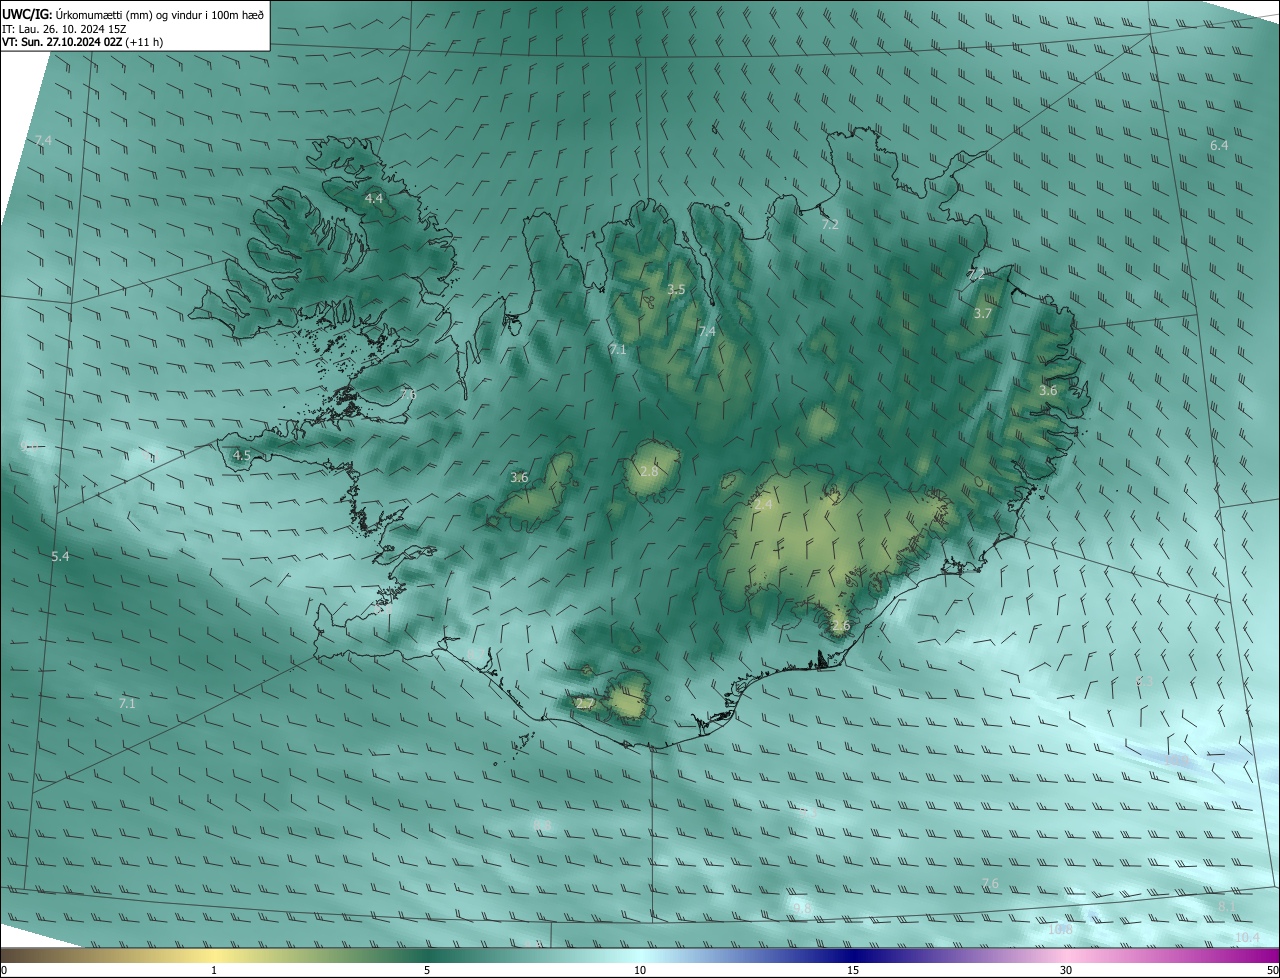This screenshot has width=1280, height=978.
Task: Click the color scale tick labeled 0
Action: coord(4,970)
